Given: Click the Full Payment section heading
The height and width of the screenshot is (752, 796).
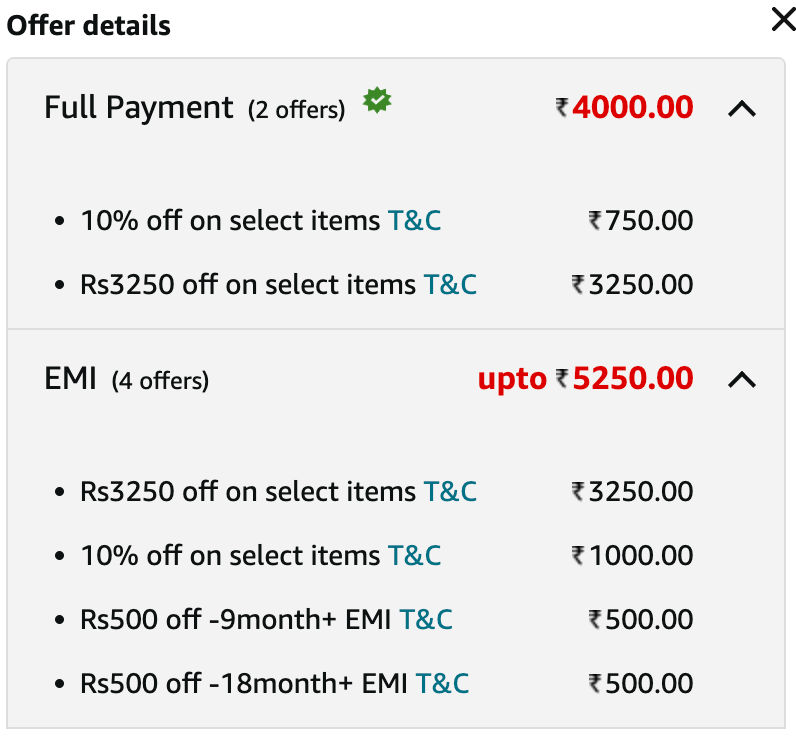Looking at the screenshot, I should point(139,108).
